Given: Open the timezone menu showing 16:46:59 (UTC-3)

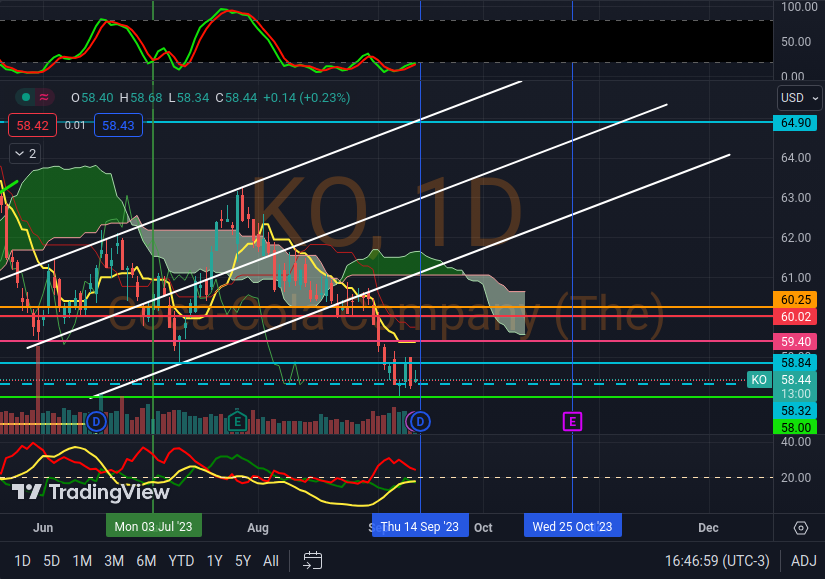Looking at the screenshot, I should 717,561.
